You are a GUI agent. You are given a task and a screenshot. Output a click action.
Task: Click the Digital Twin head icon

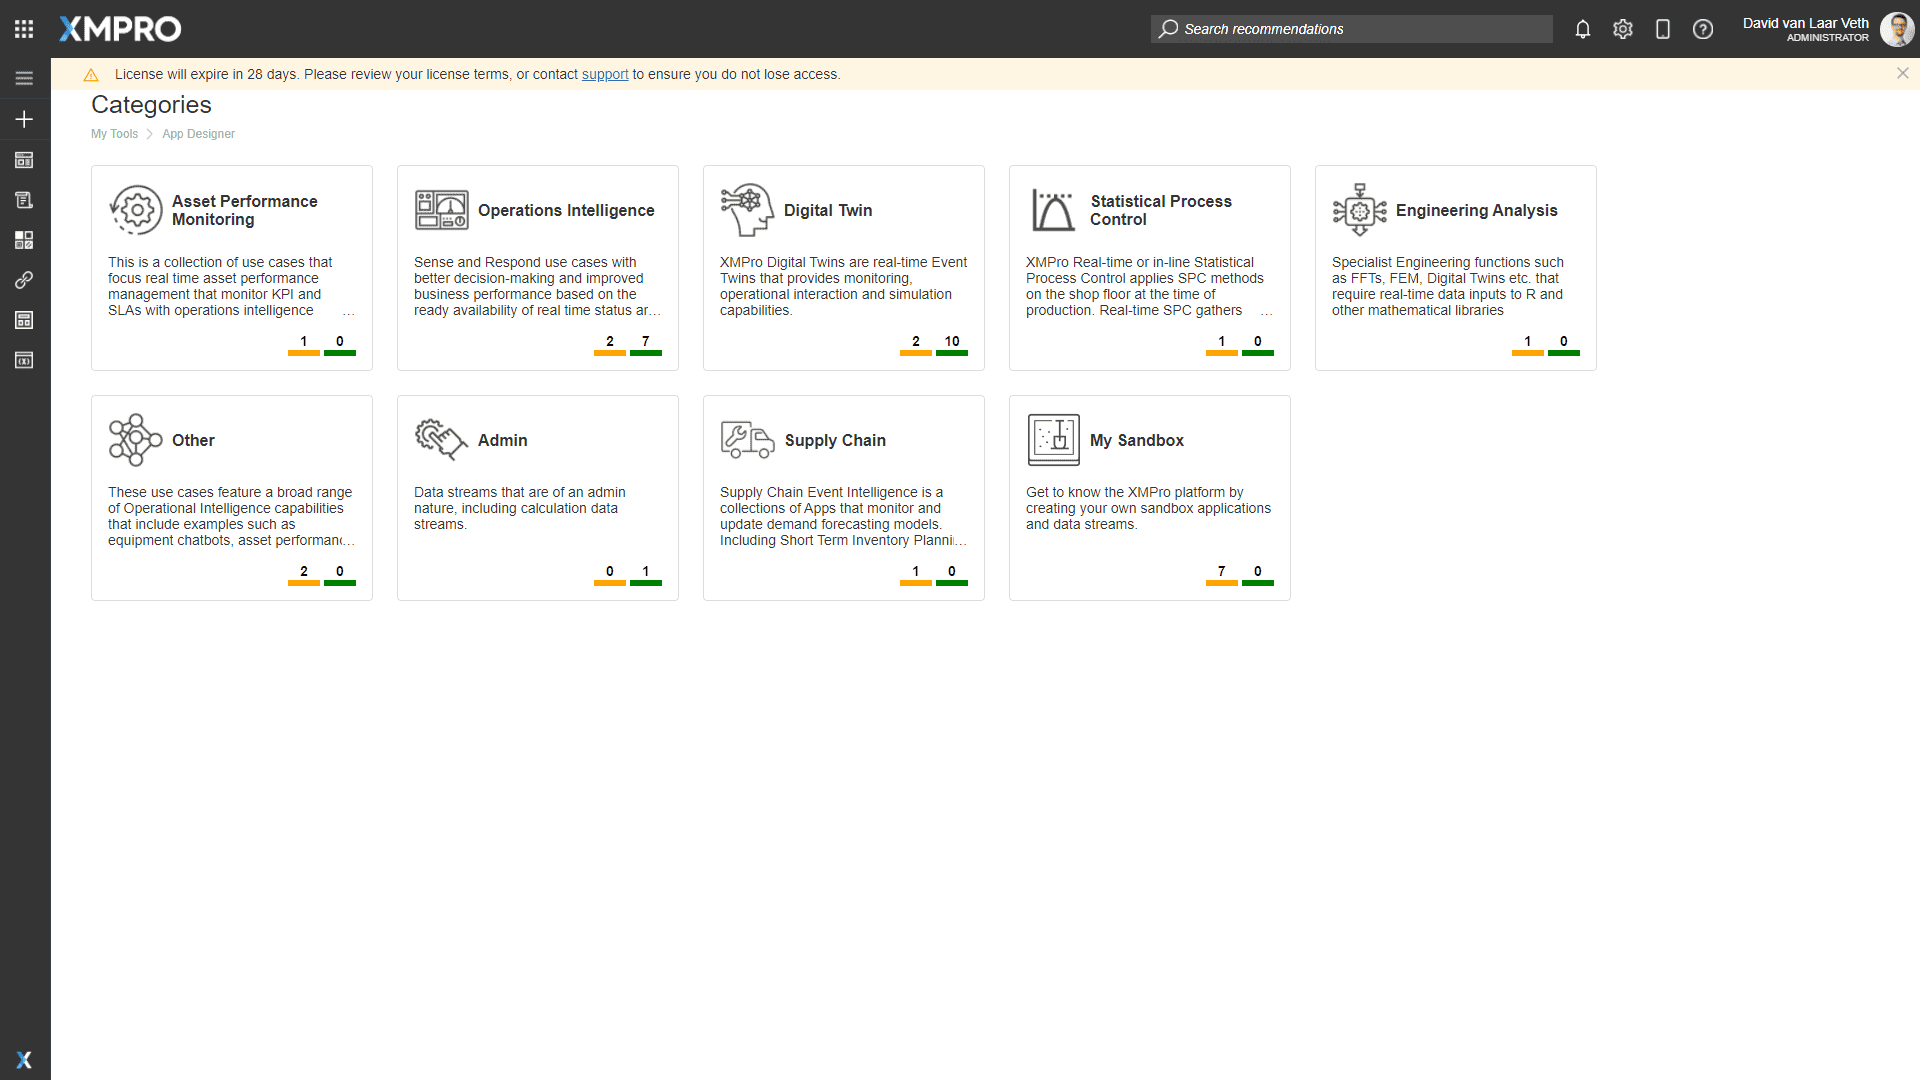pos(746,210)
